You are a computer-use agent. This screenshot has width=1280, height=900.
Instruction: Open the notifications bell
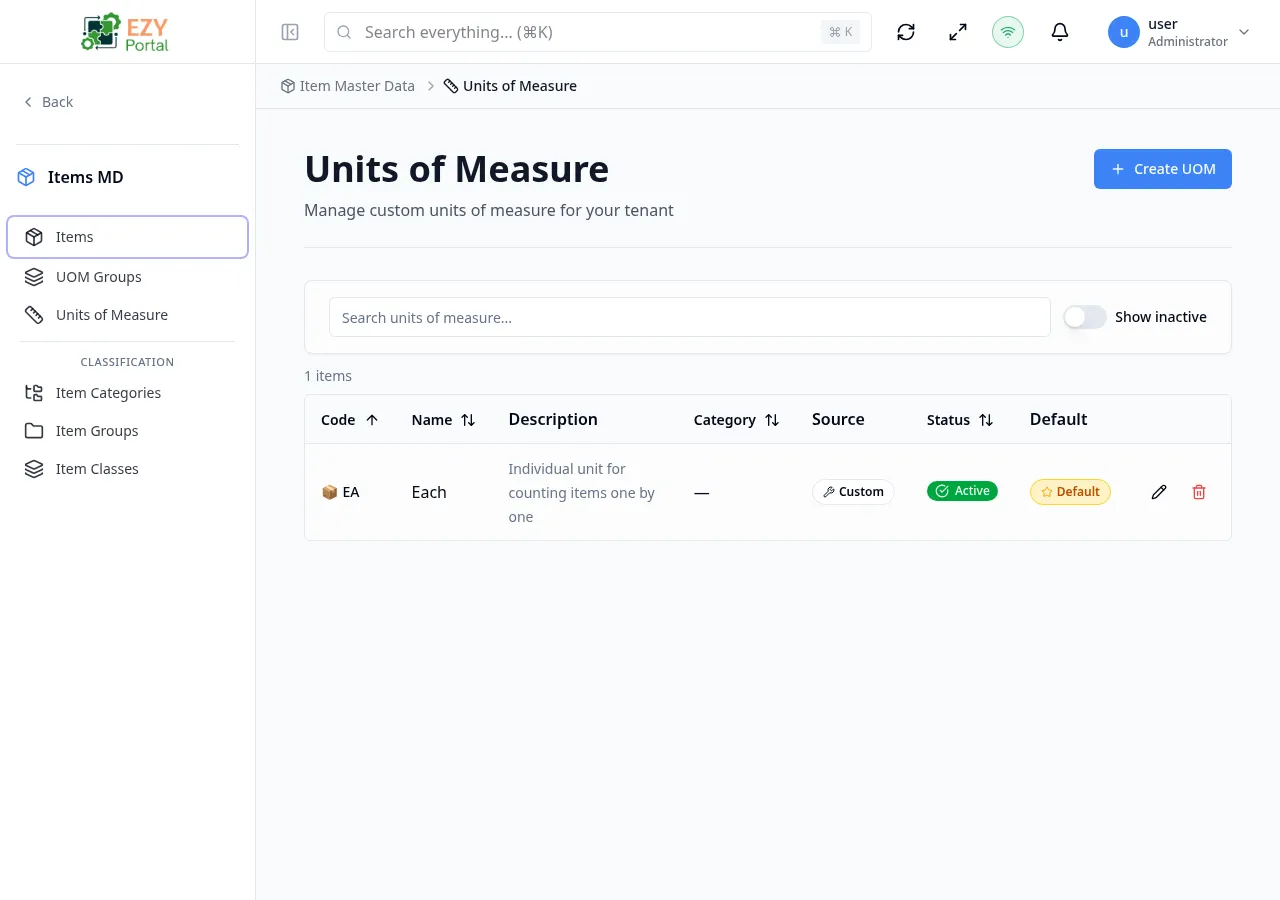[x=1060, y=32]
